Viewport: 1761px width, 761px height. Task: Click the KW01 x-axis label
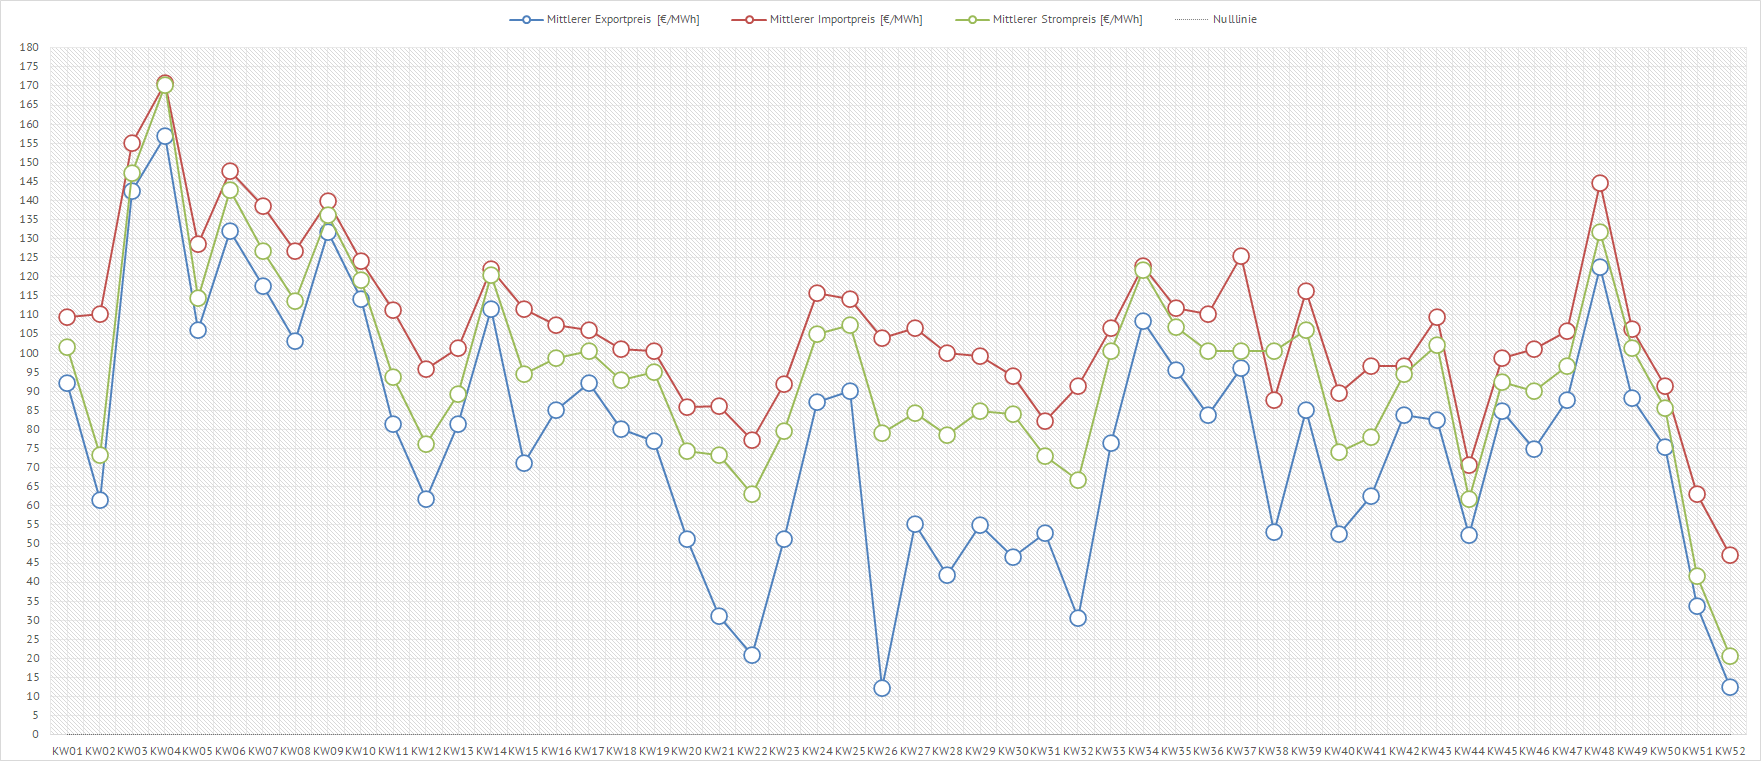(x=67, y=751)
